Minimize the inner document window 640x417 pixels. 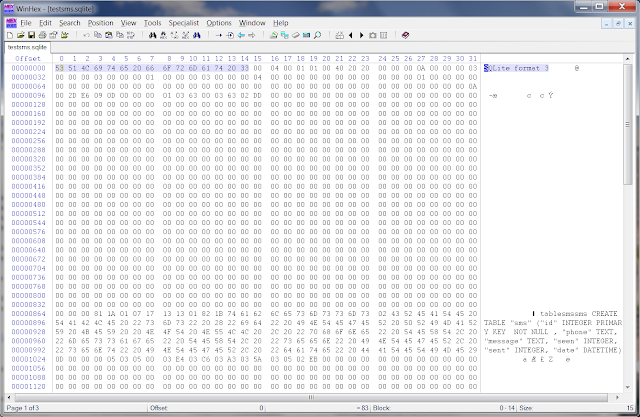click(607, 24)
